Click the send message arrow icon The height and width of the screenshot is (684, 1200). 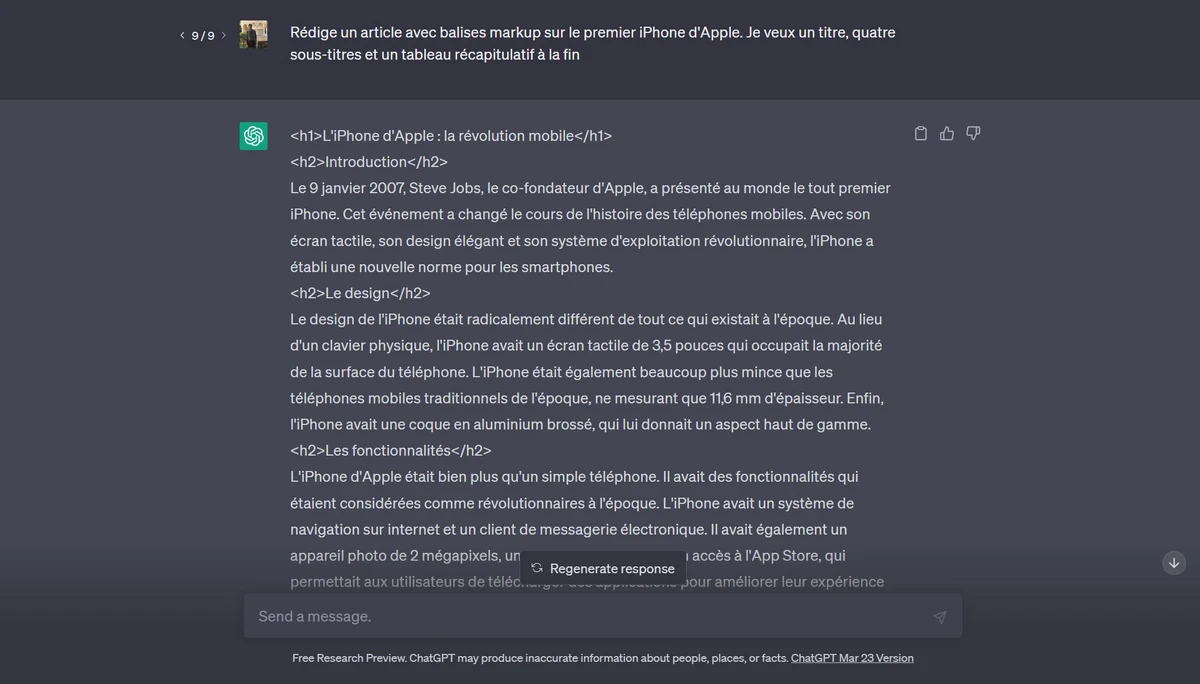[939, 617]
